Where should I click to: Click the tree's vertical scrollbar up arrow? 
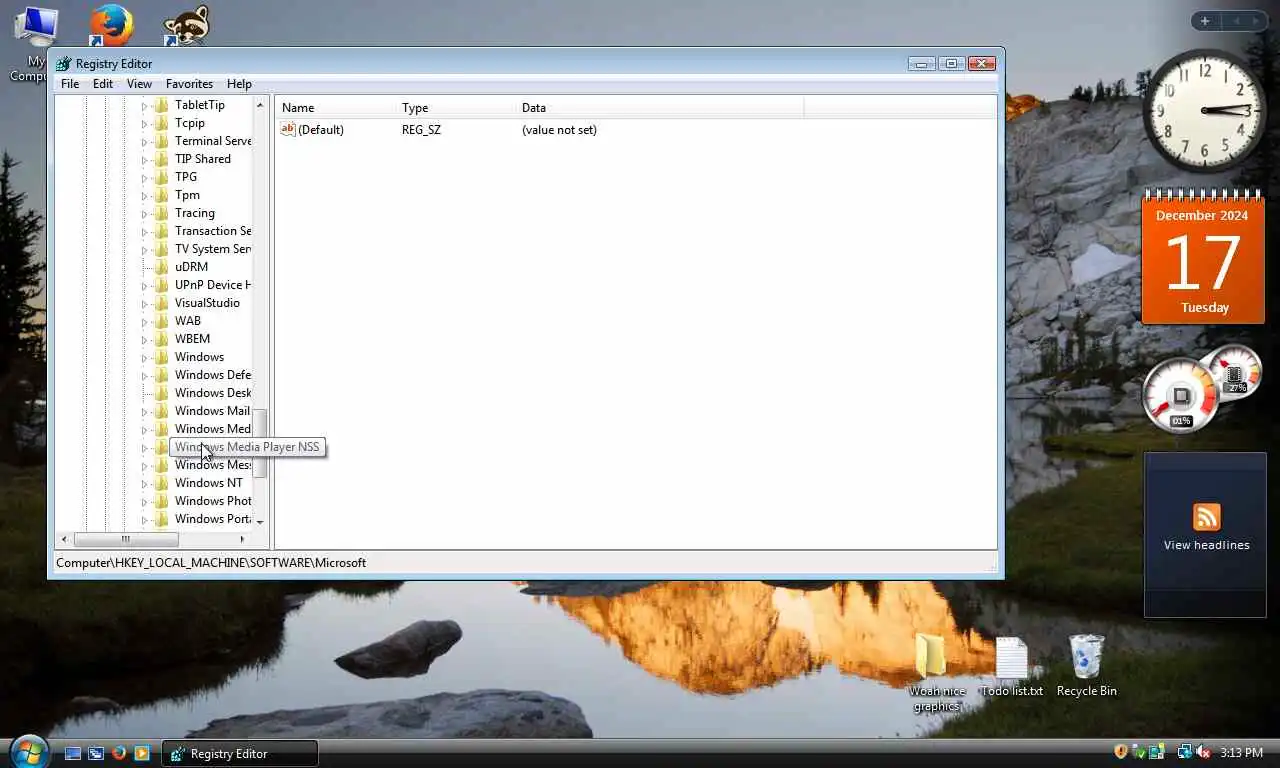point(260,105)
